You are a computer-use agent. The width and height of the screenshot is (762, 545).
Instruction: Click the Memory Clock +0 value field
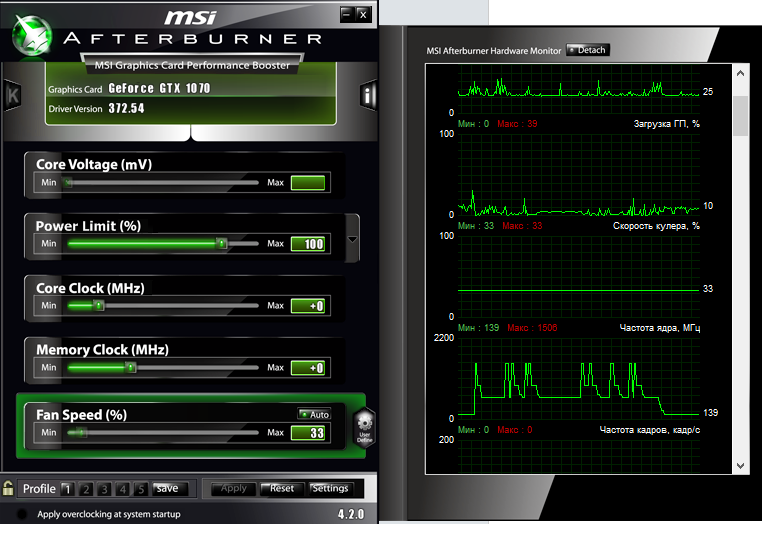pos(308,368)
